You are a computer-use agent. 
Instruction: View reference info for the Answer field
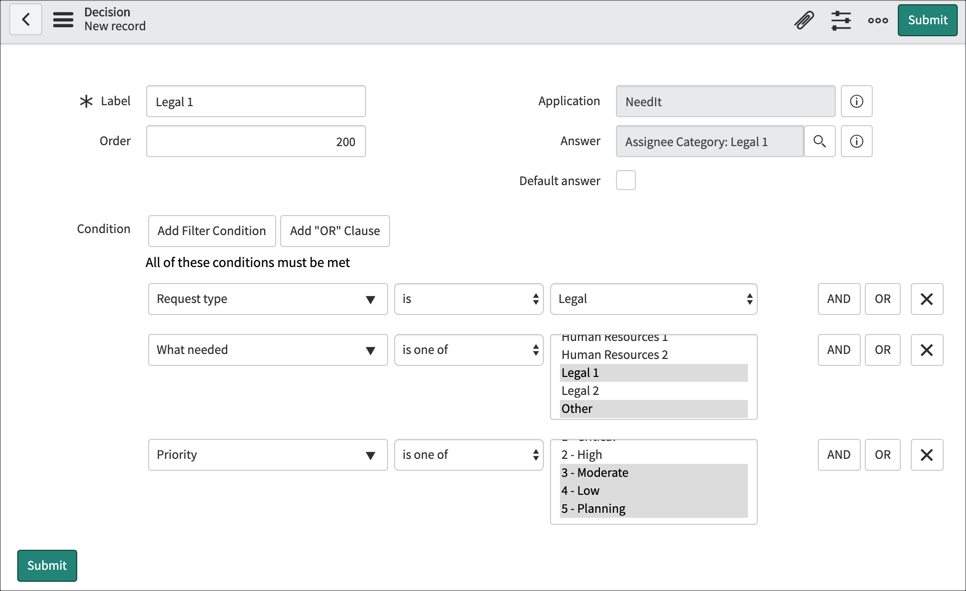[856, 141]
